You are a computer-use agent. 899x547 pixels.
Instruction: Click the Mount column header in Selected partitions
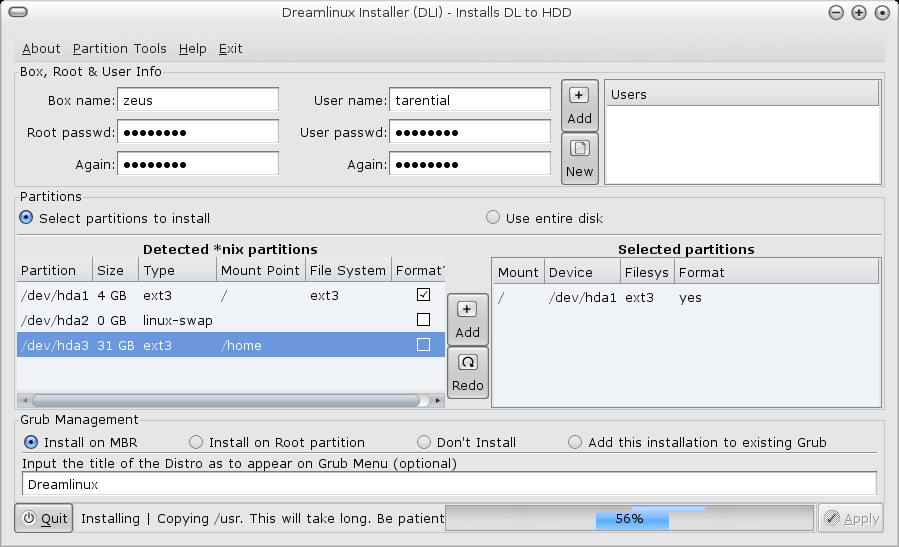pos(518,272)
